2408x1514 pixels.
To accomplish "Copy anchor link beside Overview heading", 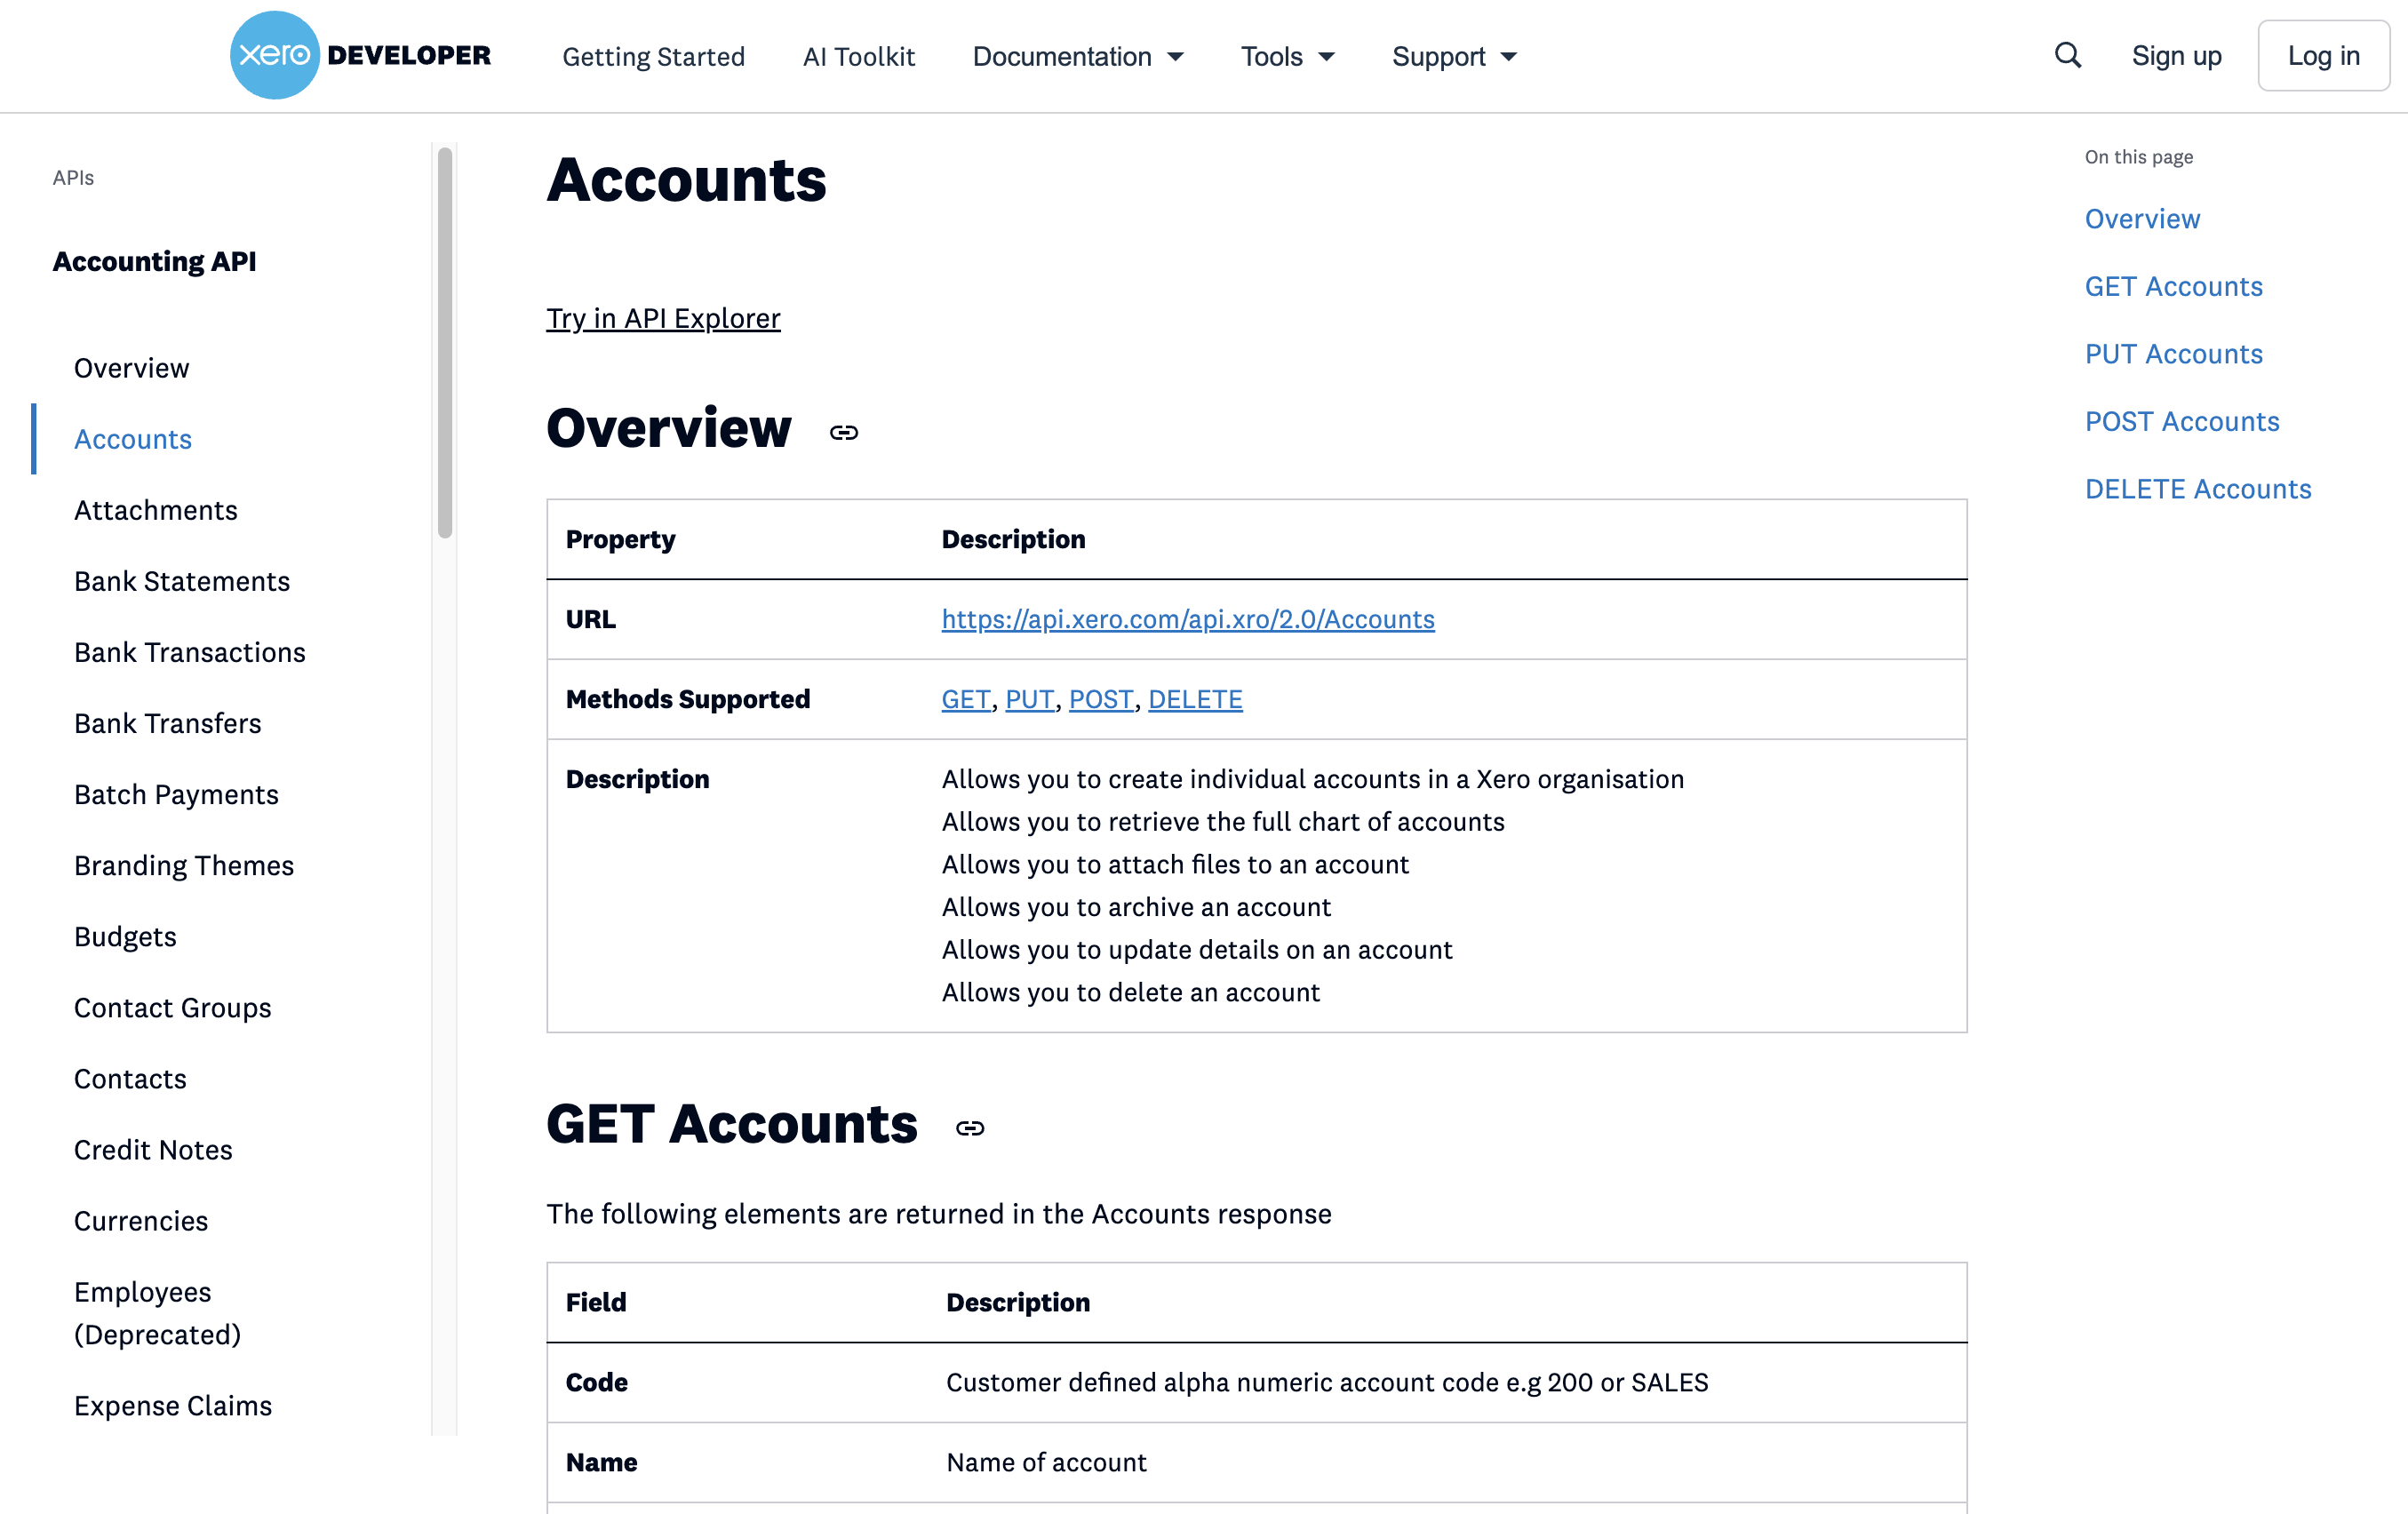I will point(844,432).
